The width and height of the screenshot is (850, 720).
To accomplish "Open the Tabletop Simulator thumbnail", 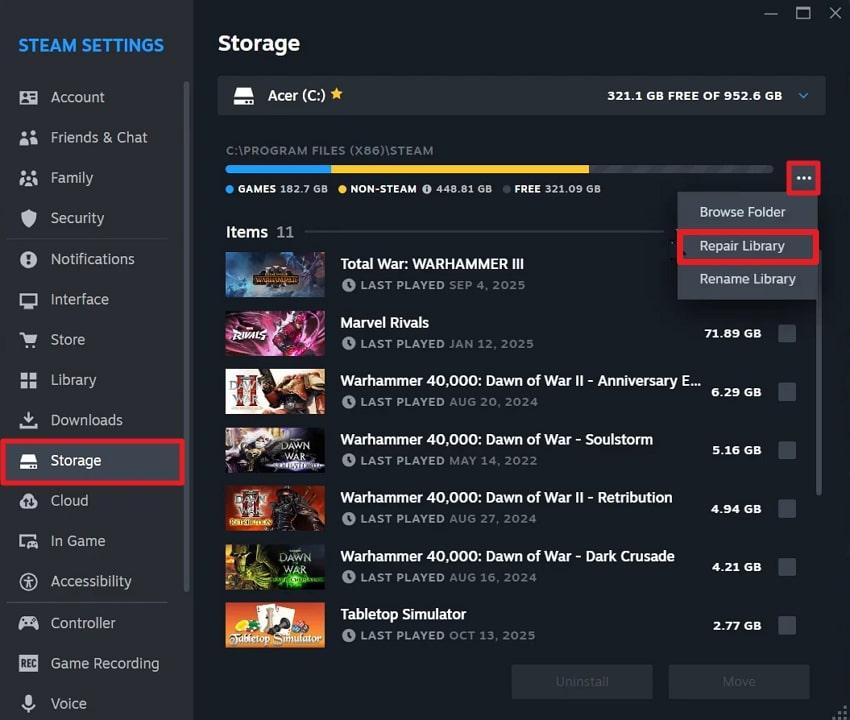I will 274,624.
